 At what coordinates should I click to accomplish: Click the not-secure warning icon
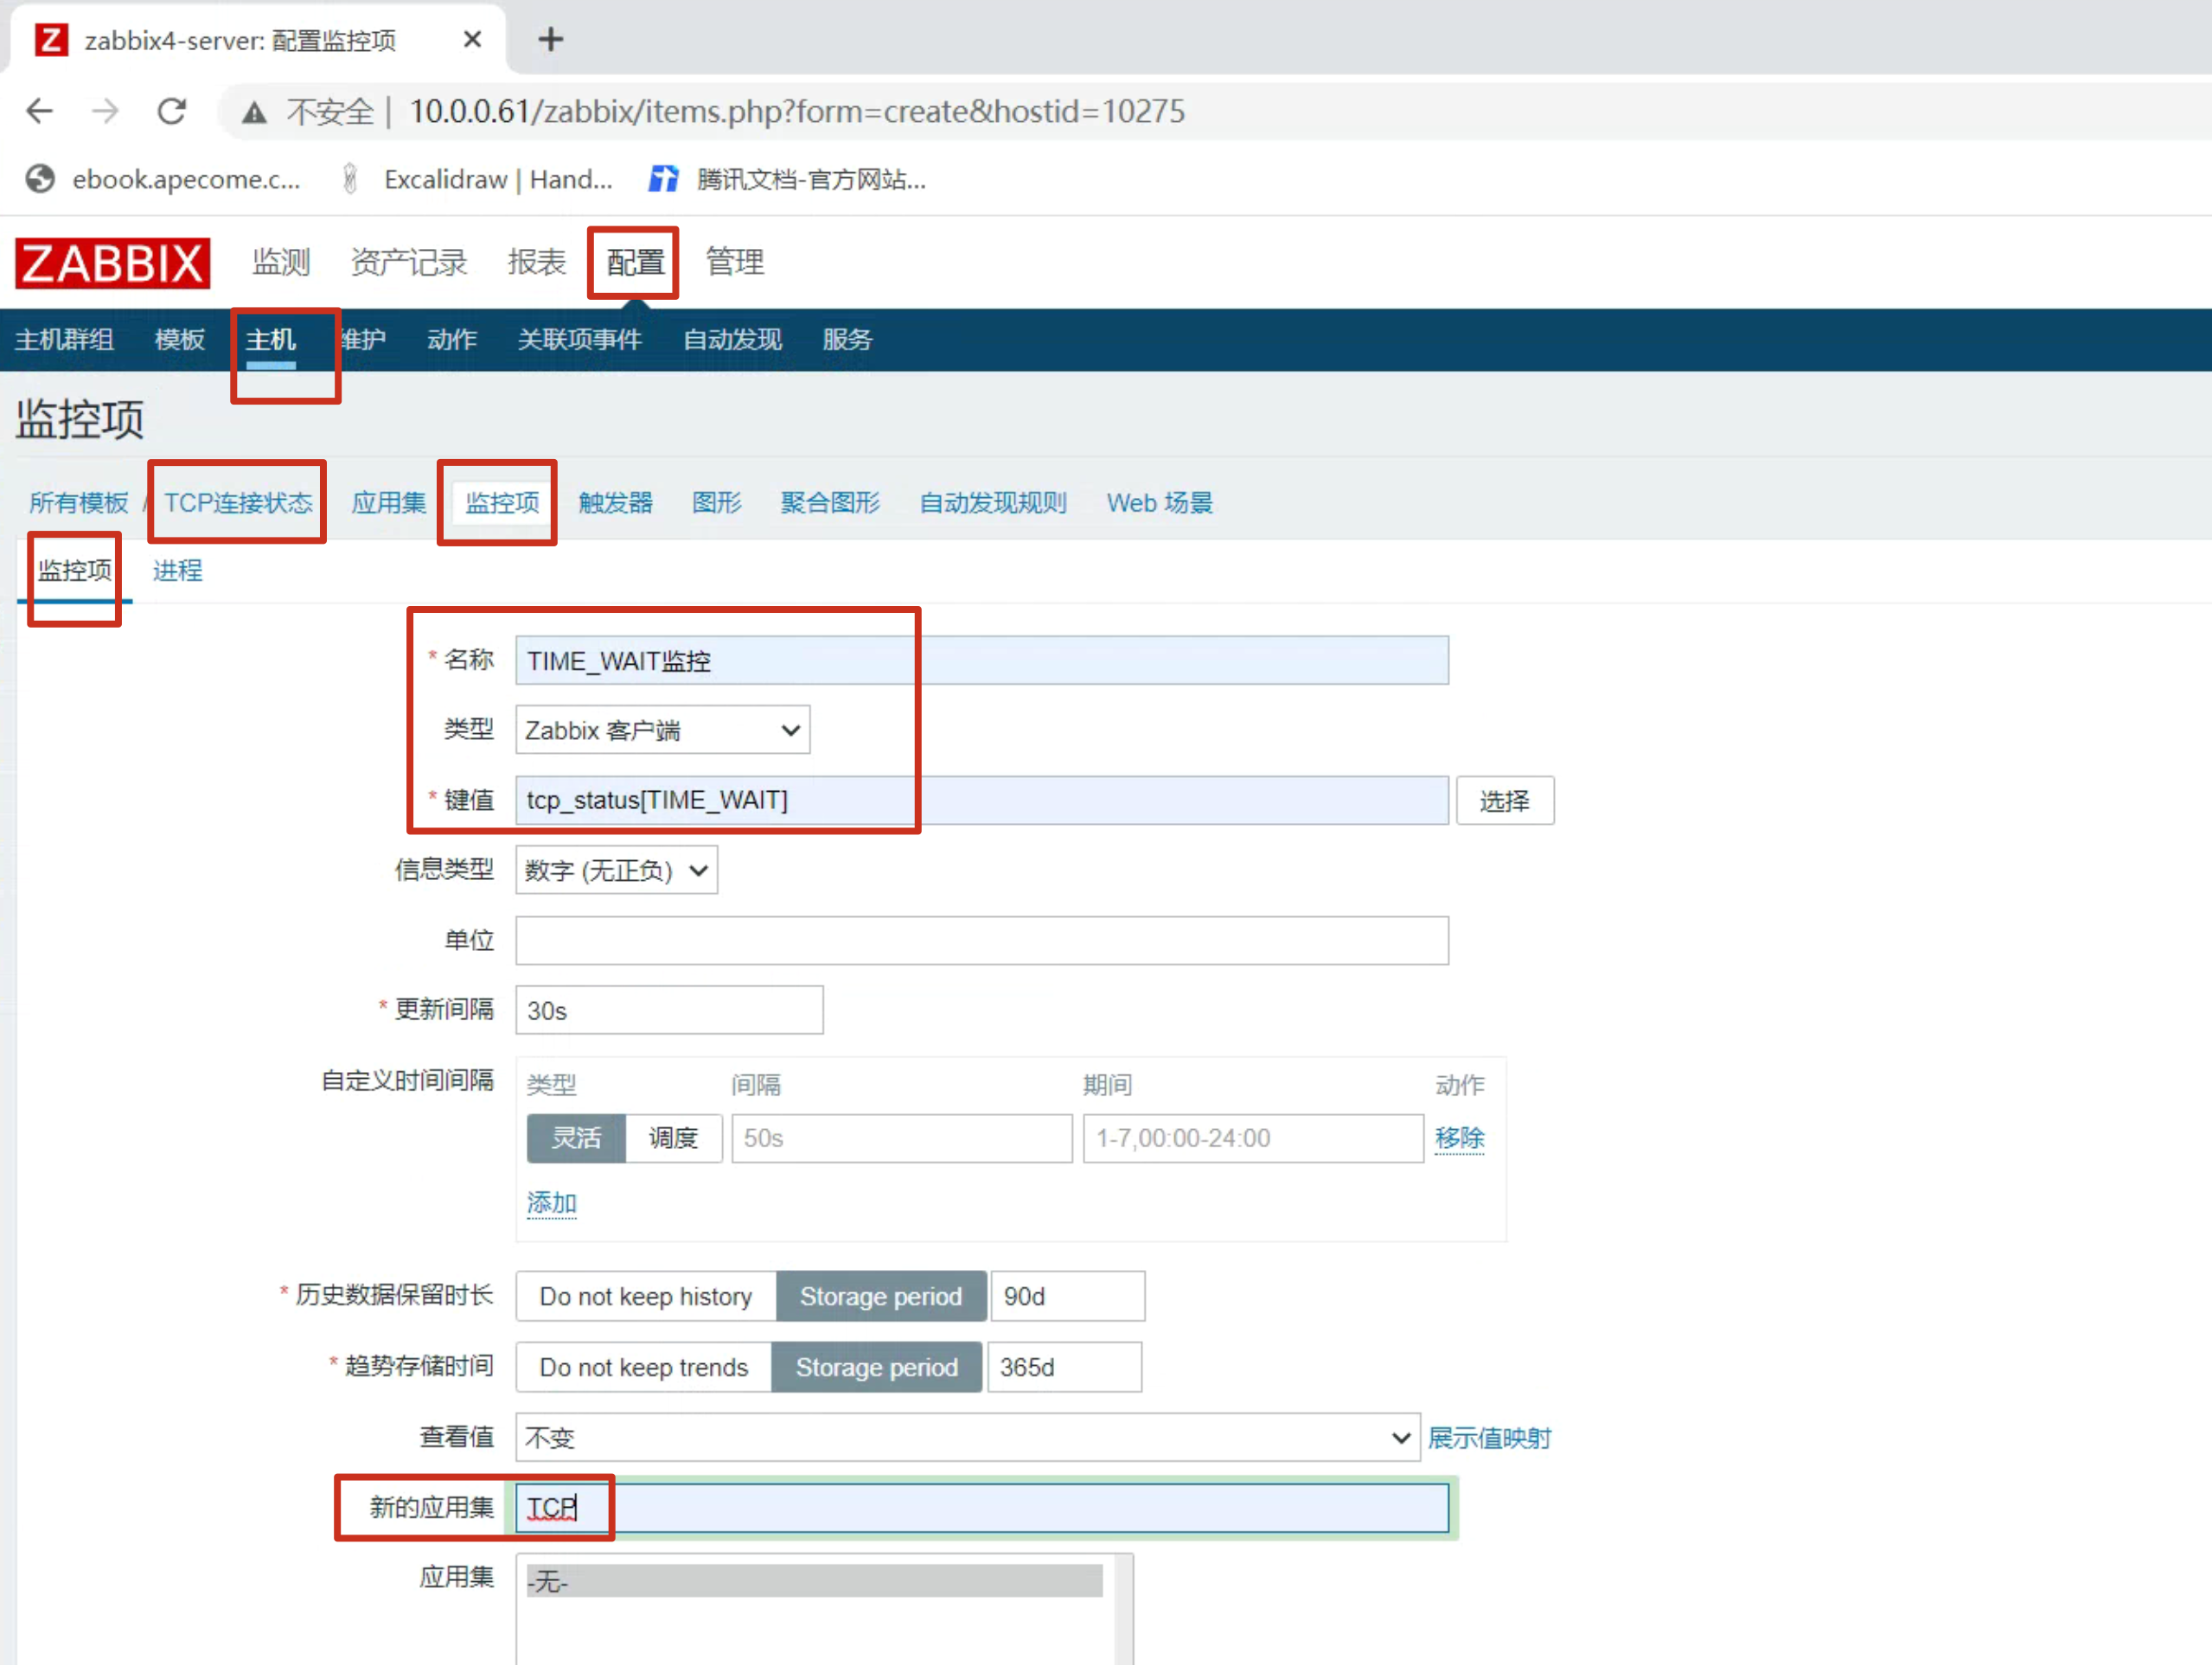[x=254, y=112]
